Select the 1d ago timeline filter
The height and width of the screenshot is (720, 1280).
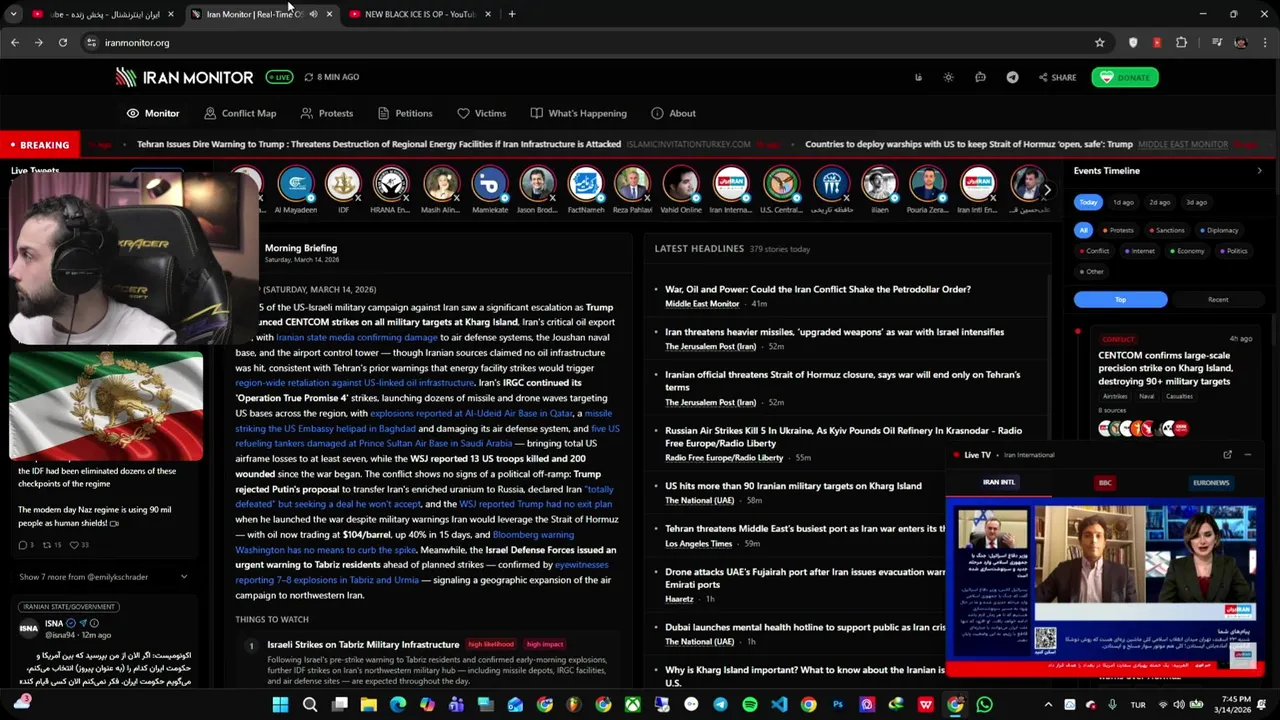[x=1123, y=202]
